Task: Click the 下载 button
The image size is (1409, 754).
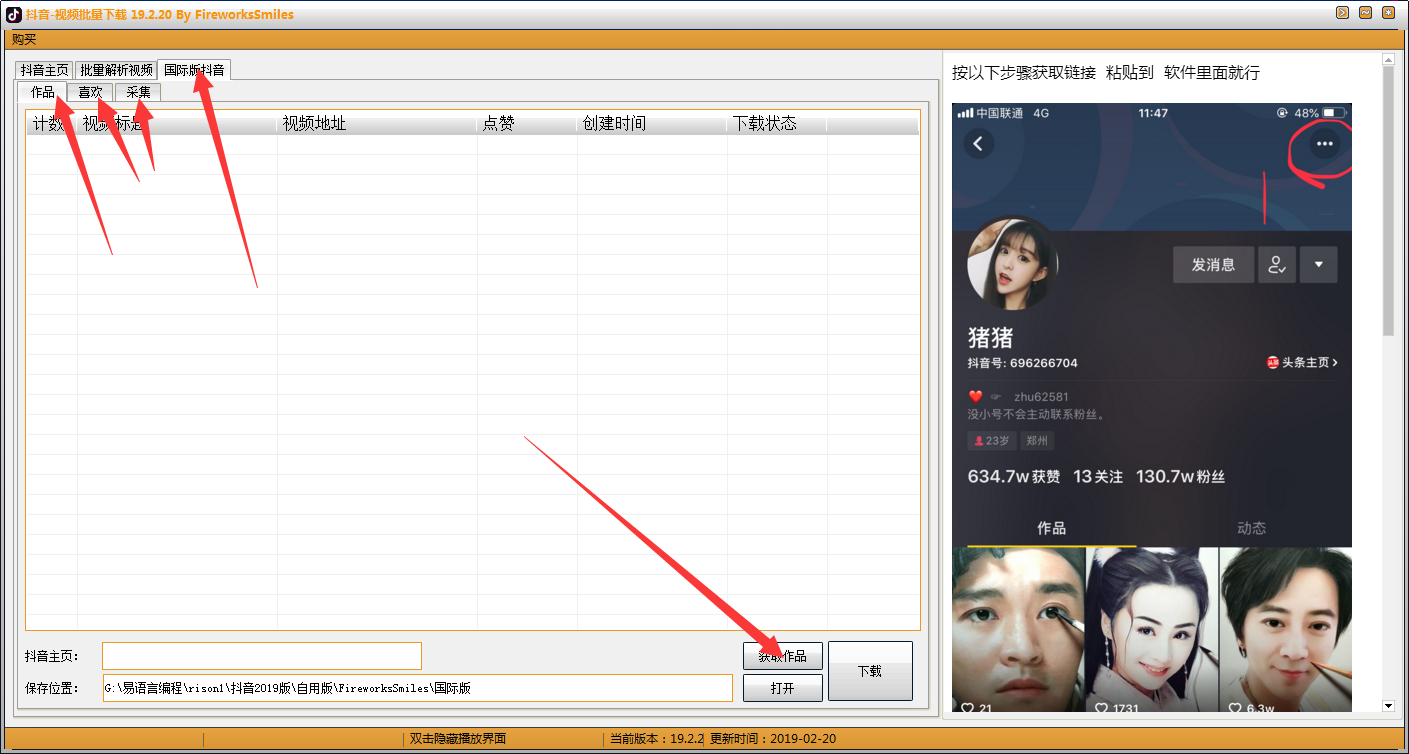Action: (870, 671)
